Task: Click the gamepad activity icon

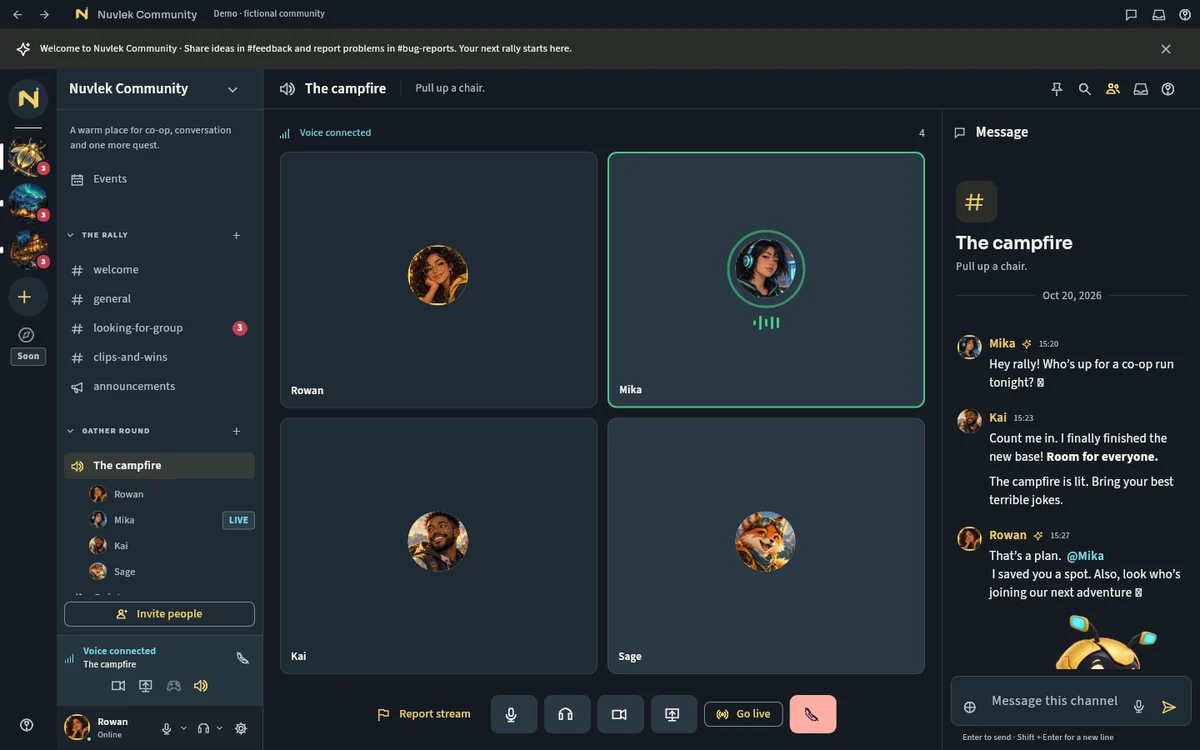Action: click(x=173, y=686)
